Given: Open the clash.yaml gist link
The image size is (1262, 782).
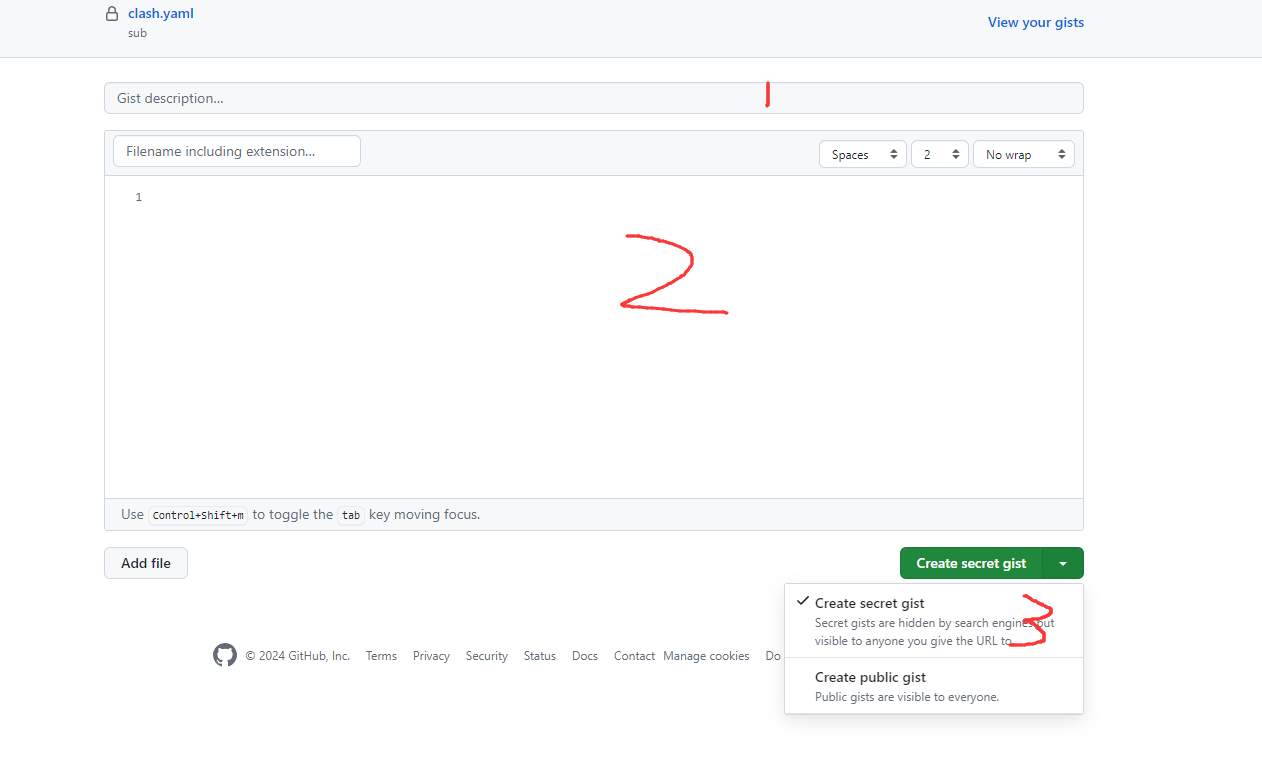Looking at the screenshot, I should [x=160, y=14].
